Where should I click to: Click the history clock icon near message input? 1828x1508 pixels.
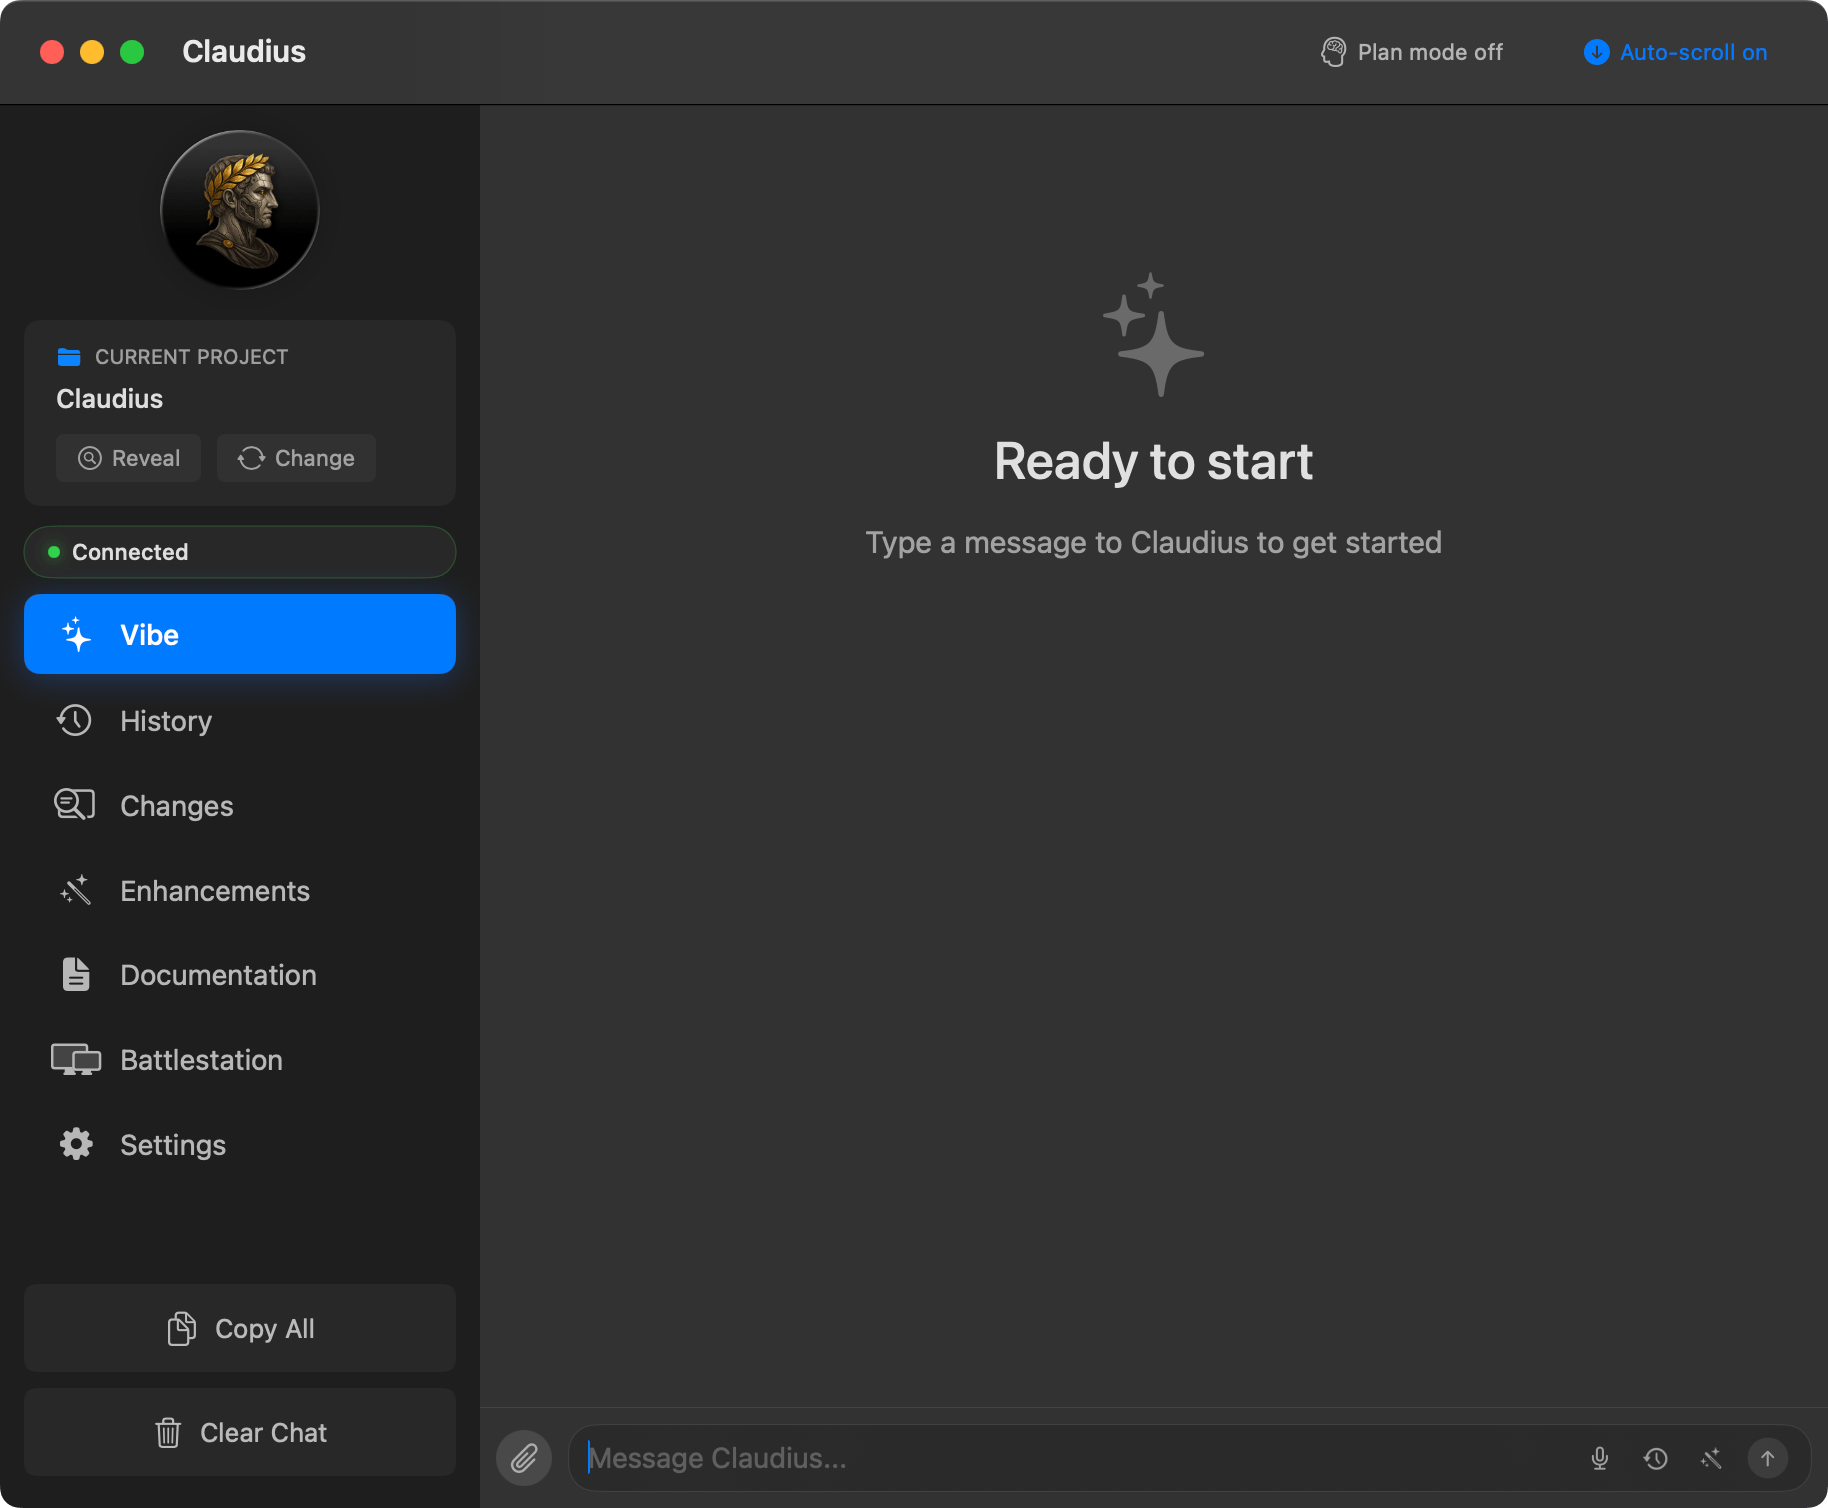[x=1656, y=1458]
